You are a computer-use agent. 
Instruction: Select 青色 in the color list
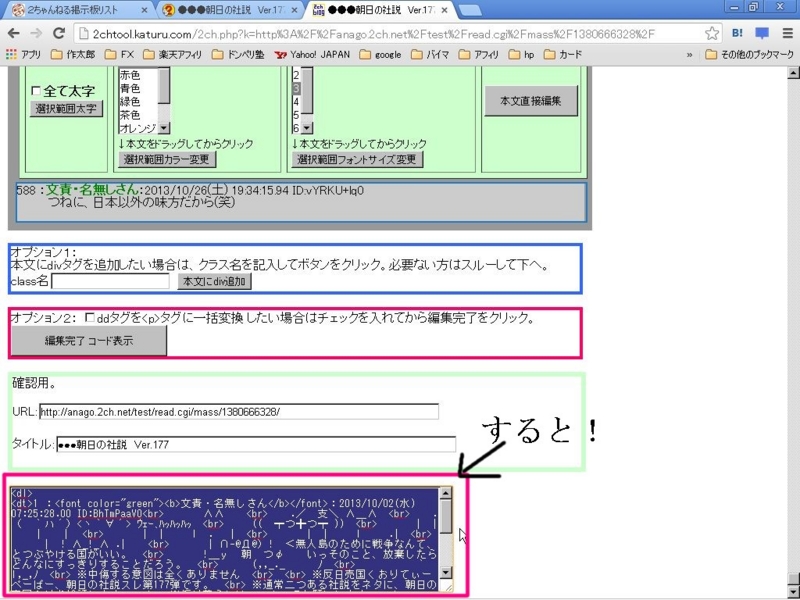[130, 88]
